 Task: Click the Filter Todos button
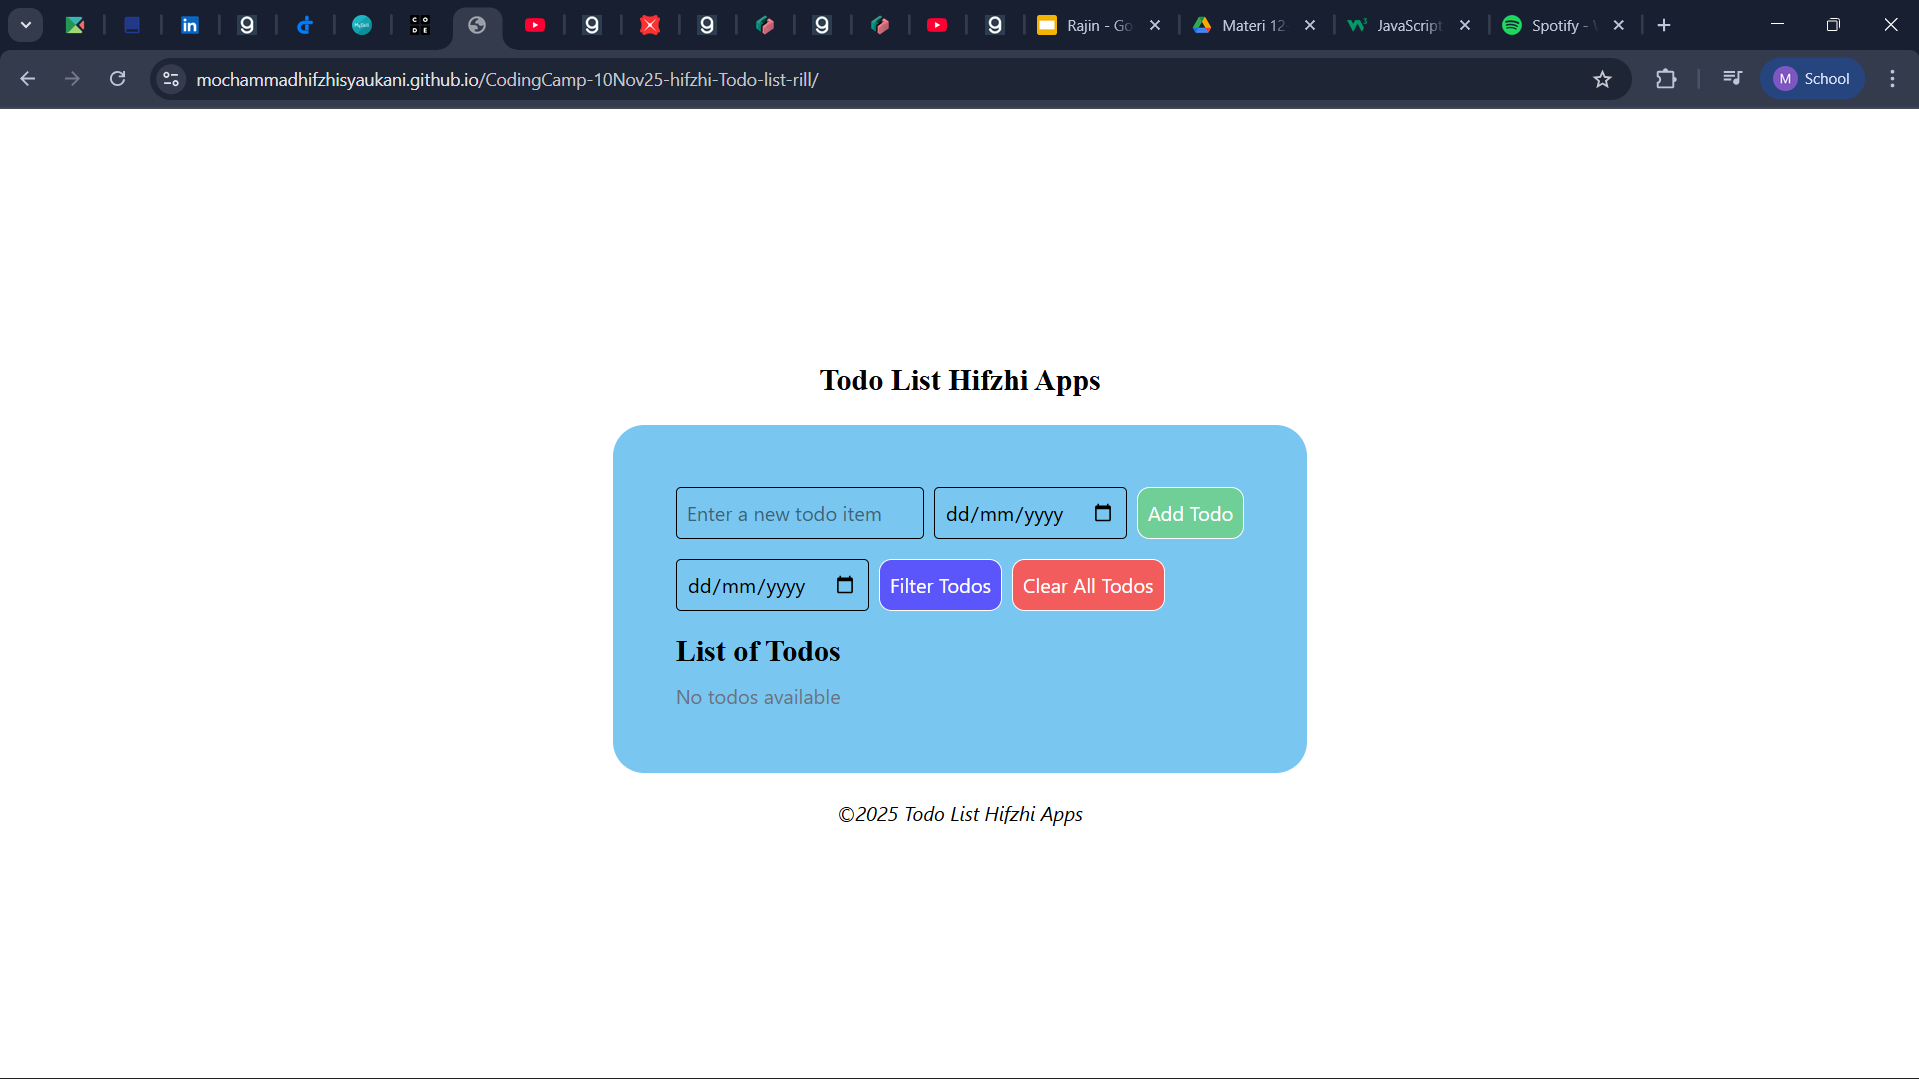[x=939, y=585]
